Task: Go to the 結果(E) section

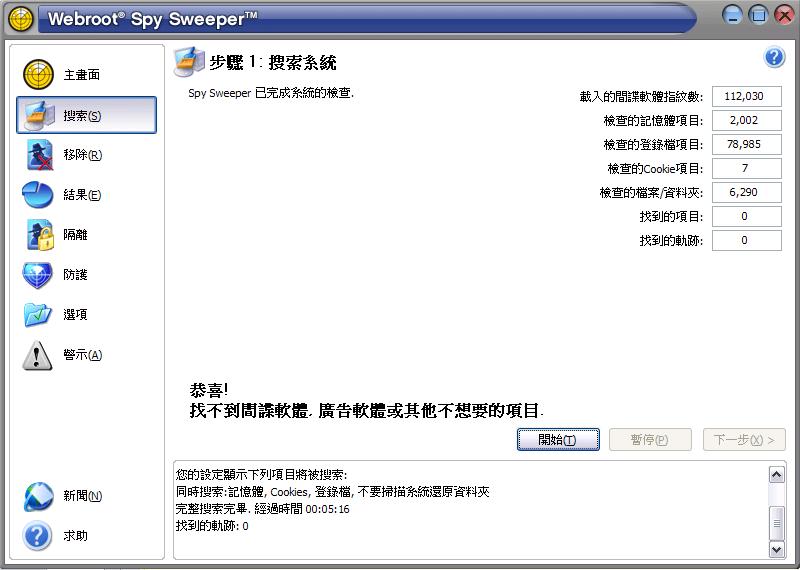Action: (82, 195)
